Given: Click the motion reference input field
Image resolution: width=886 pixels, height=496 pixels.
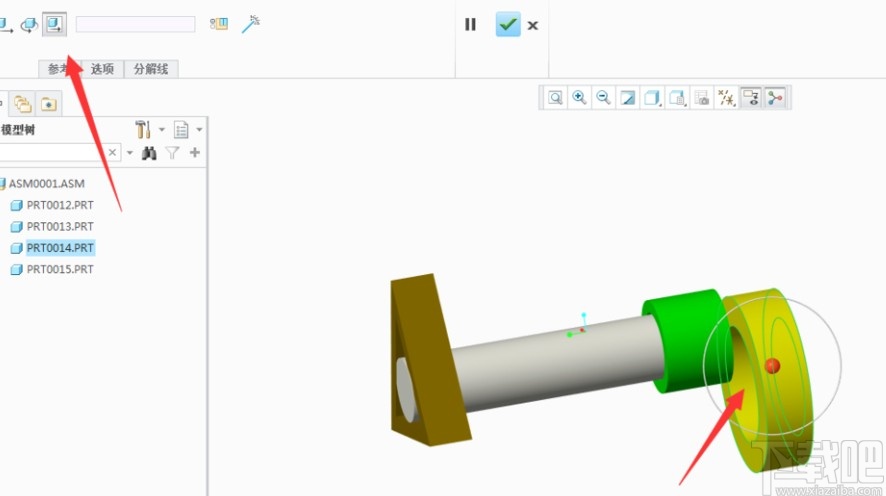Looking at the screenshot, I should point(136,24).
